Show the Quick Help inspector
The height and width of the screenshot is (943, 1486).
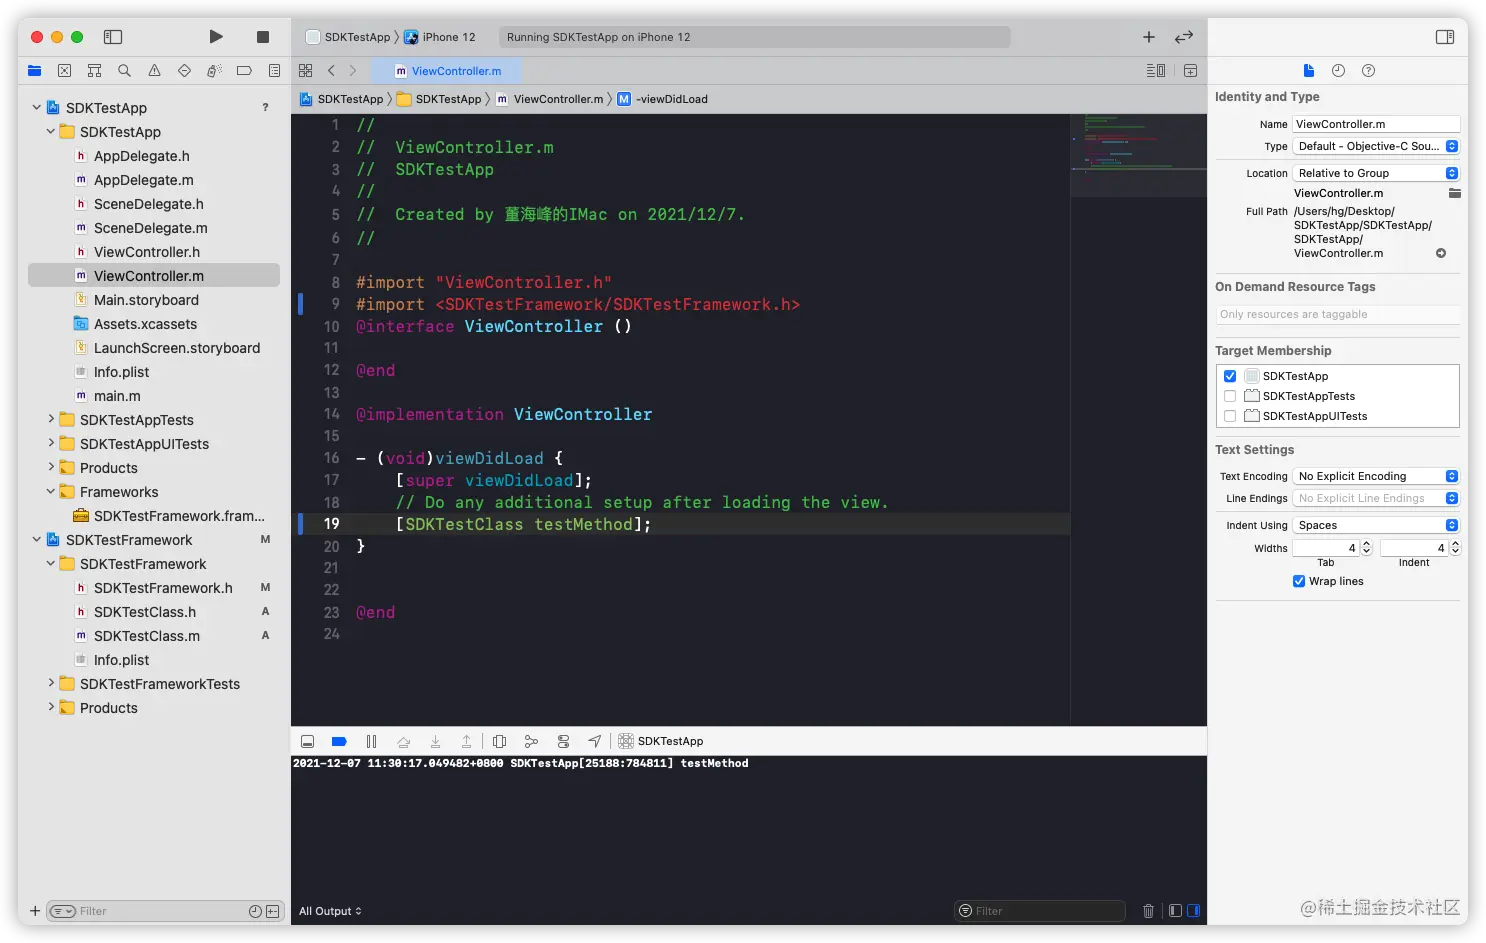point(1369,70)
